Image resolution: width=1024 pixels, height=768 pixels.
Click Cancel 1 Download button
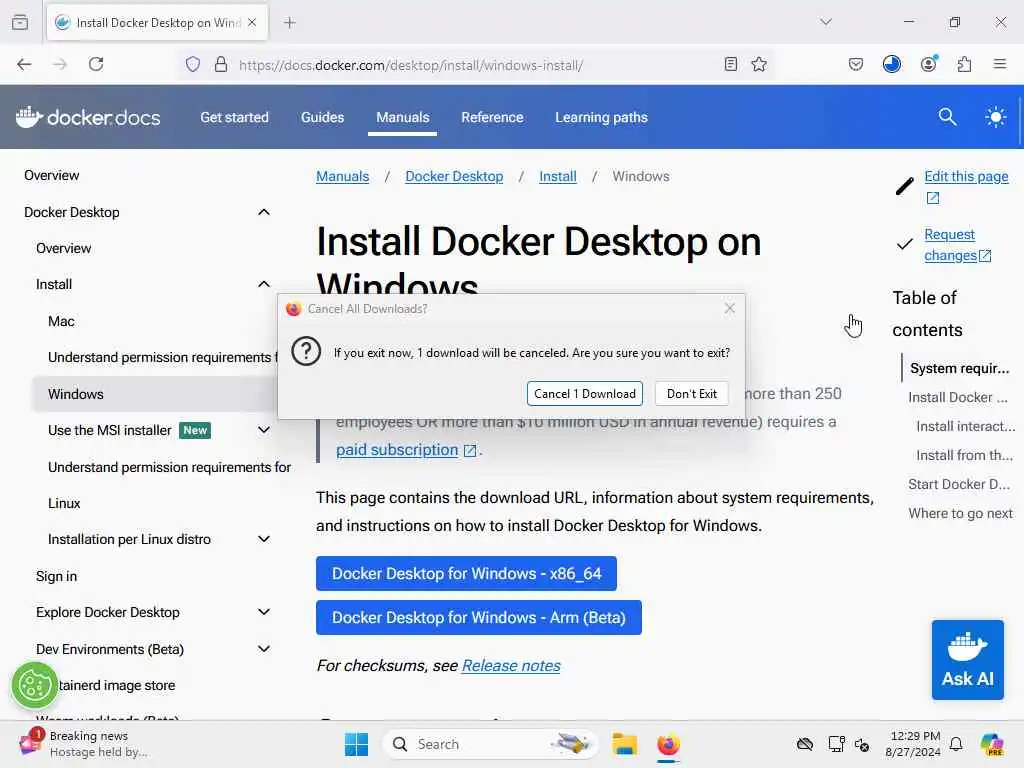point(584,394)
